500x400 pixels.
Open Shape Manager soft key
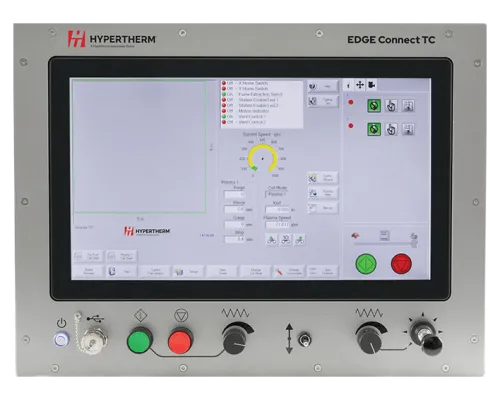[x=88, y=272]
